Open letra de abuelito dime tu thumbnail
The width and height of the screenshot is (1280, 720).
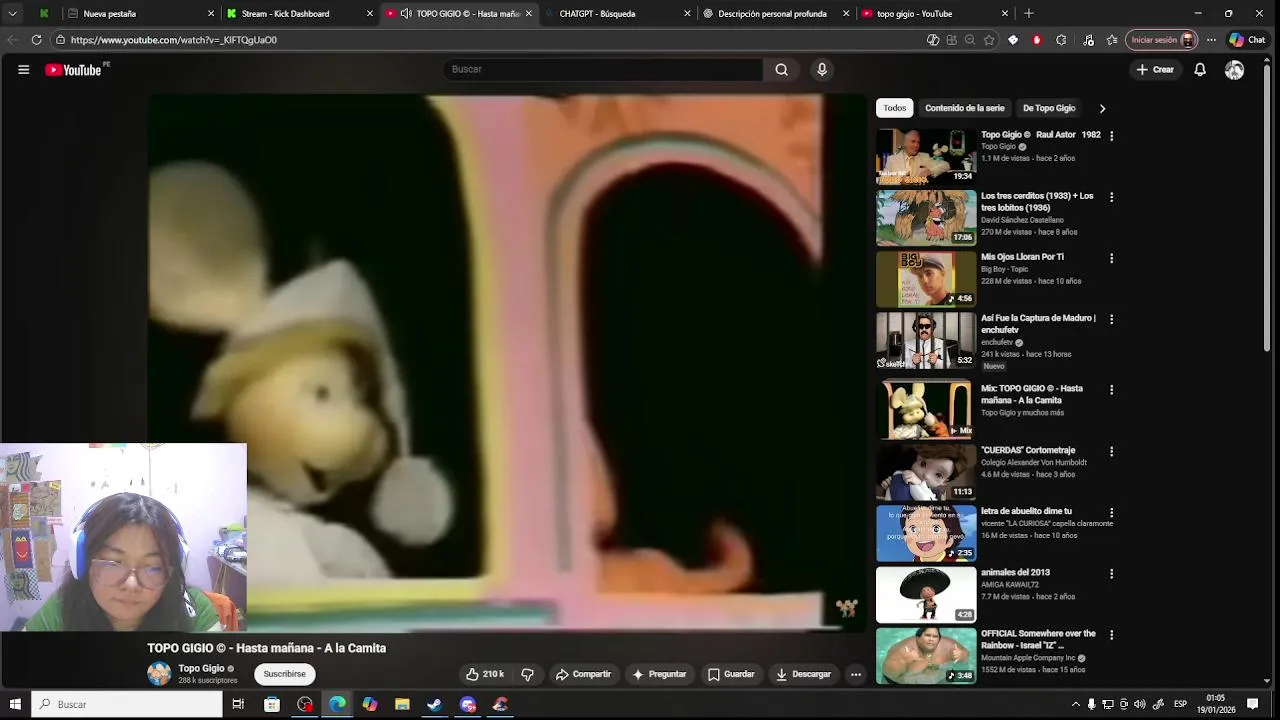point(926,533)
